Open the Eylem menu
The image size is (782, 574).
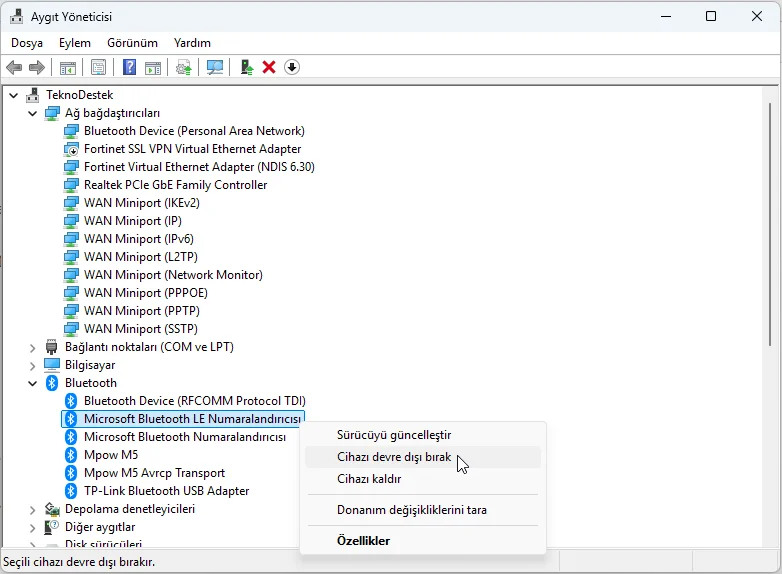[75, 43]
